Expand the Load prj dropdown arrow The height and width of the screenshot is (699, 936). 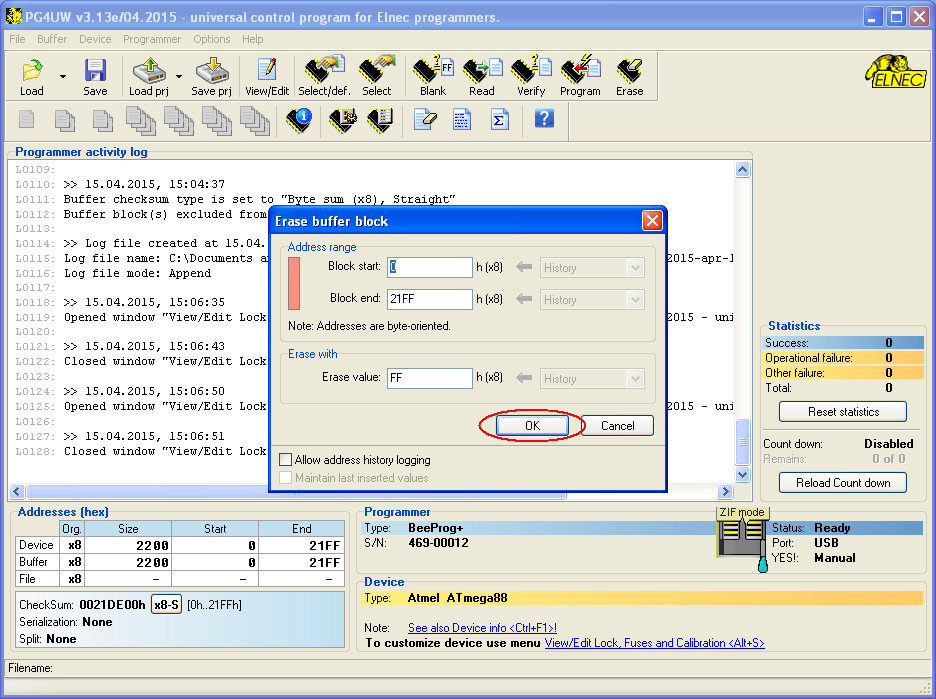[x=179, y=76]
